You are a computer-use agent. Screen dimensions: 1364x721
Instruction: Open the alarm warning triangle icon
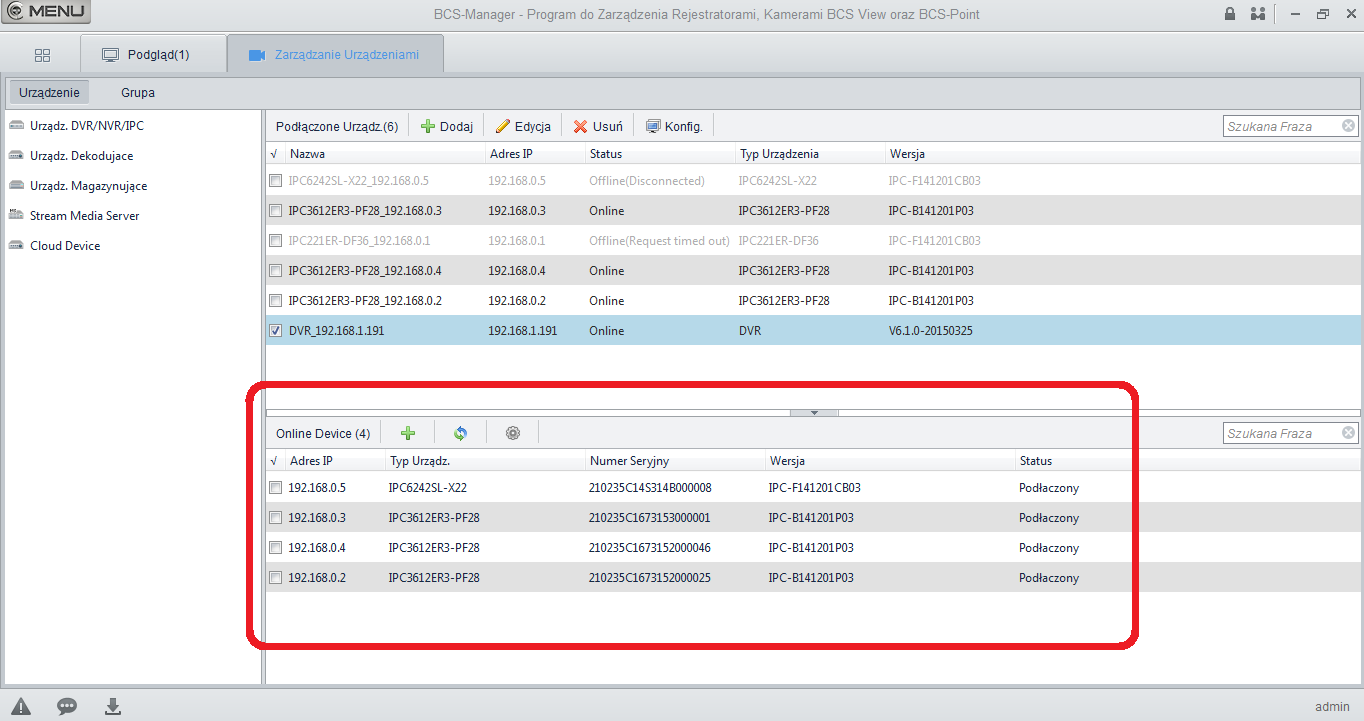point(21,706)
